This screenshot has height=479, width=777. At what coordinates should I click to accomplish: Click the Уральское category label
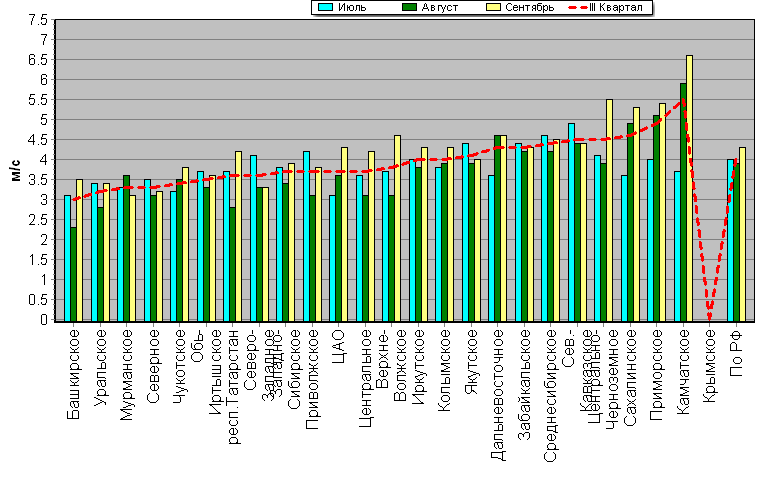point(100,367)
